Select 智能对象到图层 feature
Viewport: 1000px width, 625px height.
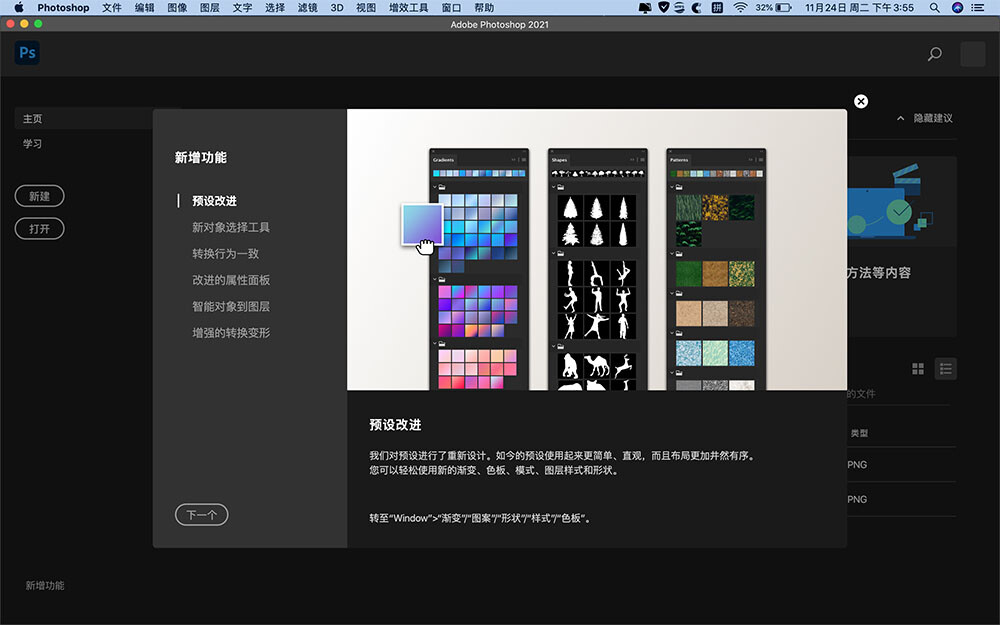[231, 307]
